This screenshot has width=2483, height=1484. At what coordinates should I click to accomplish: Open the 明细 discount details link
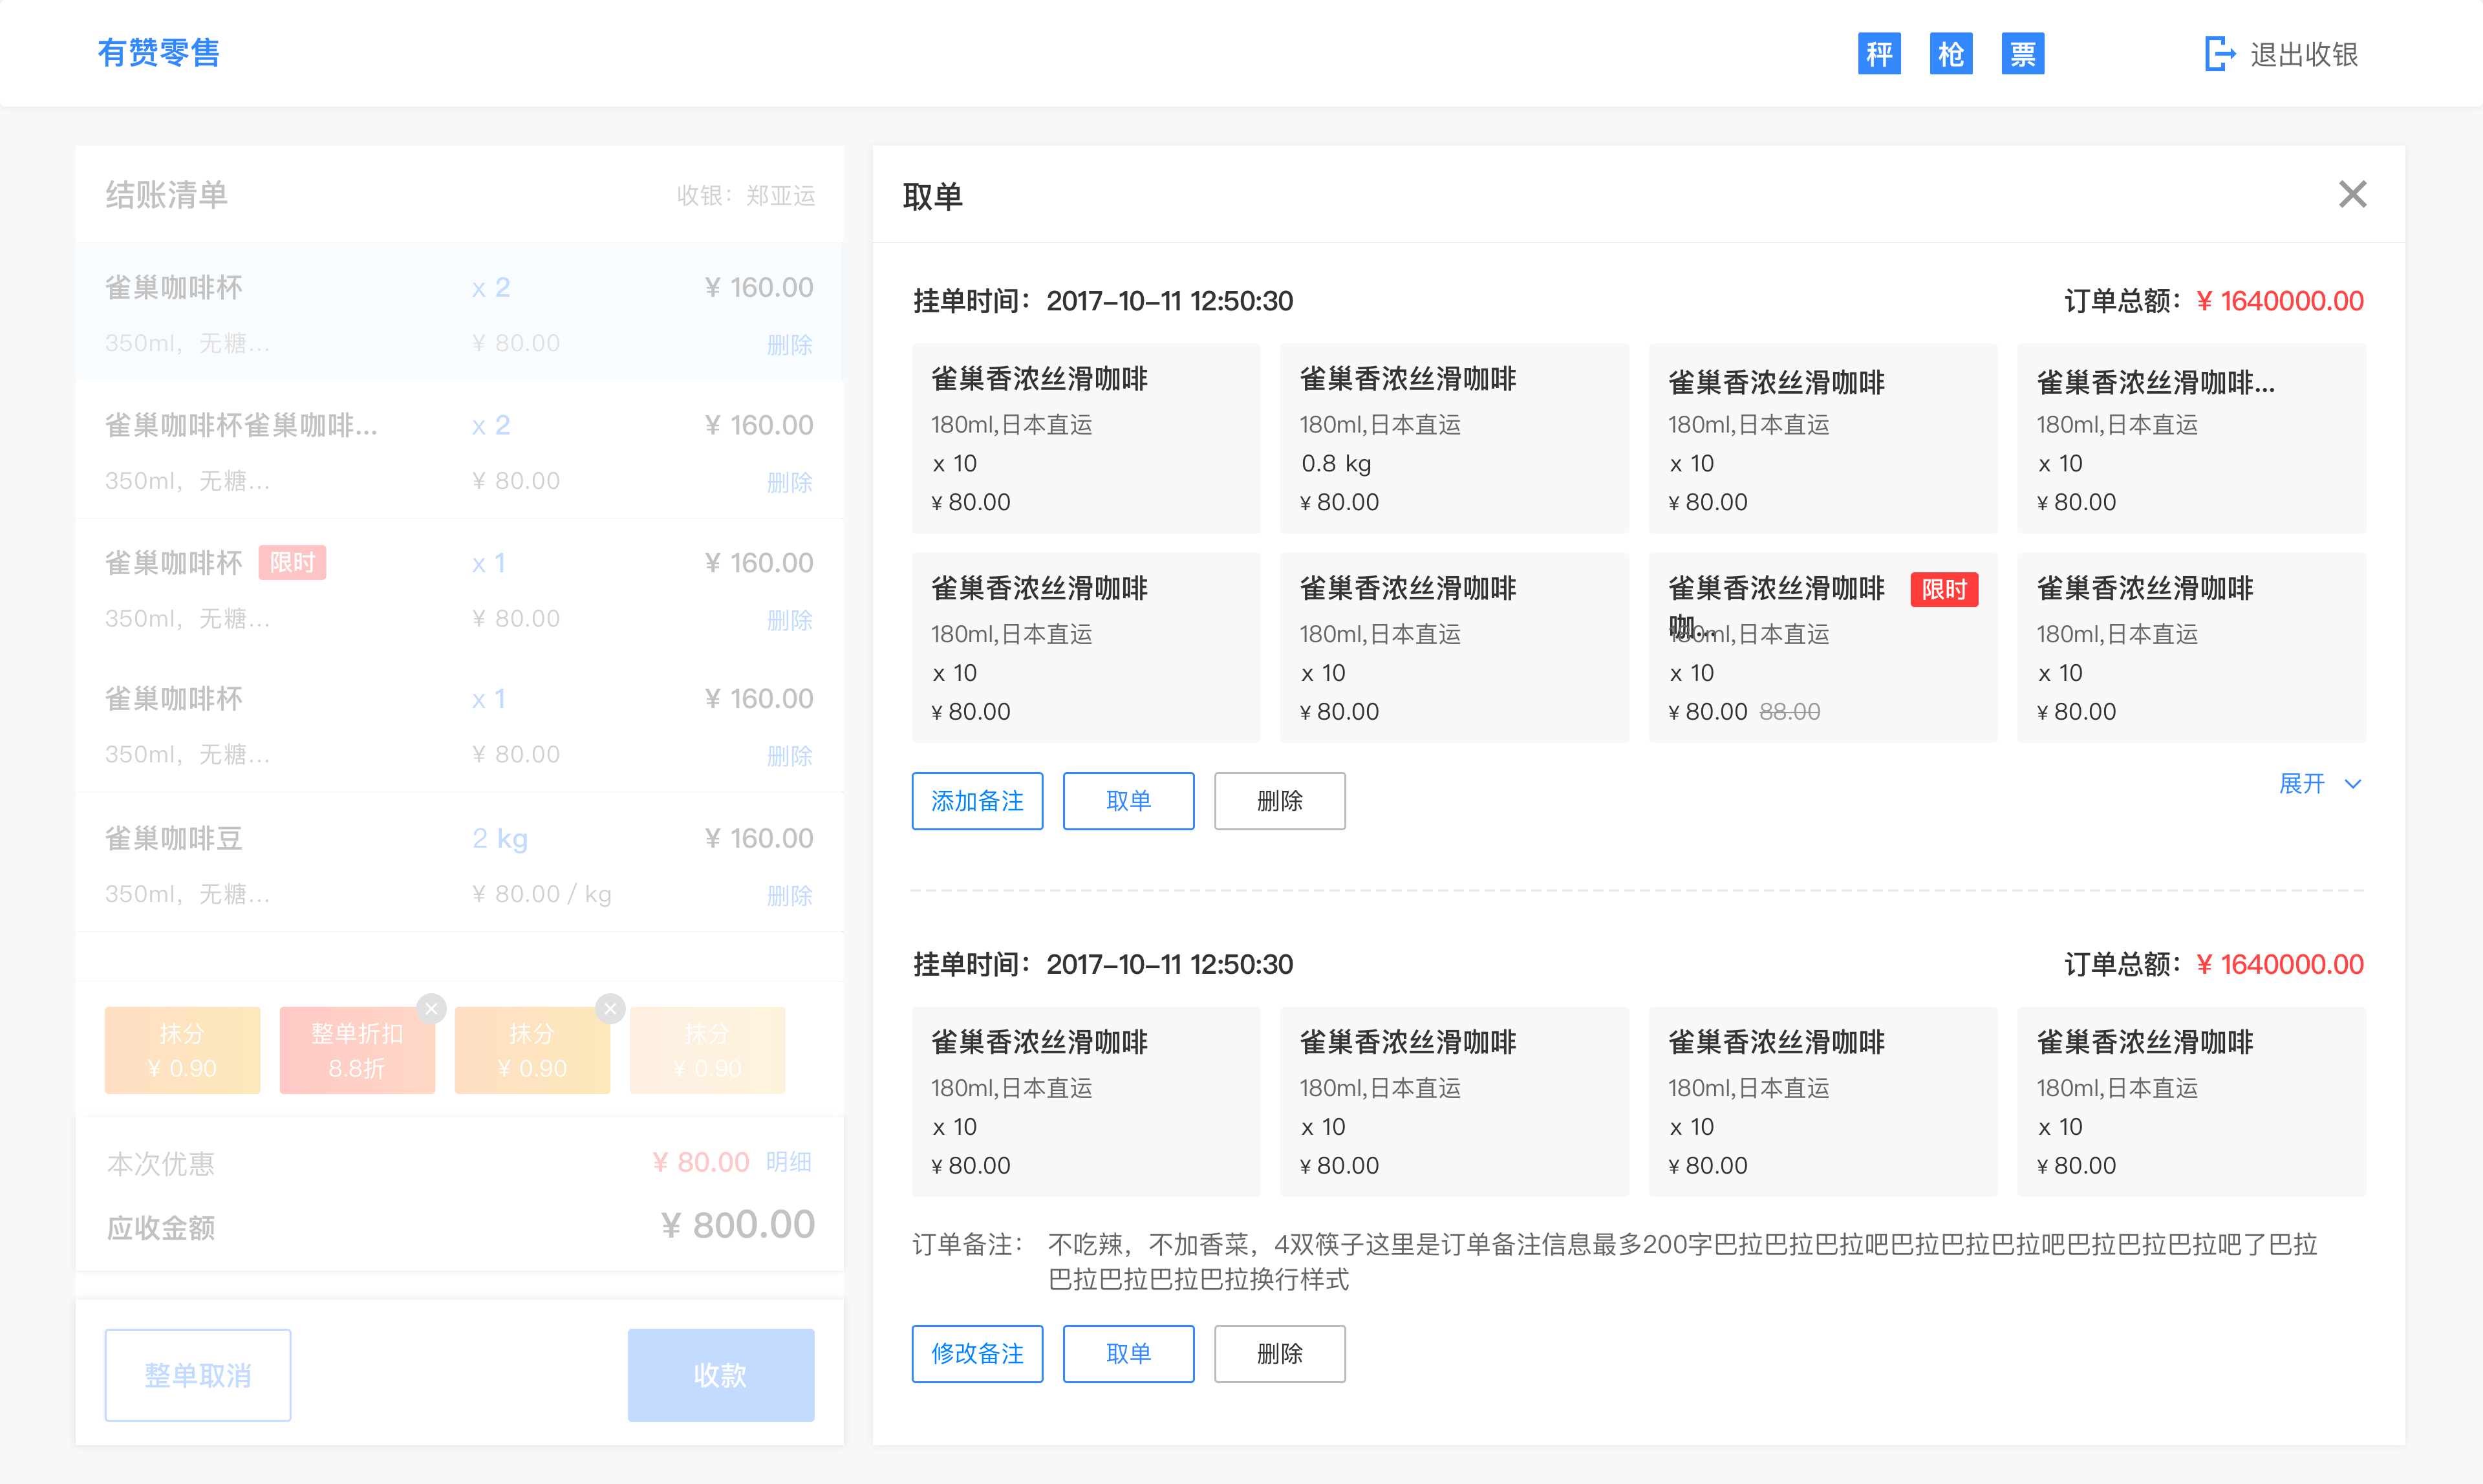788,1162
